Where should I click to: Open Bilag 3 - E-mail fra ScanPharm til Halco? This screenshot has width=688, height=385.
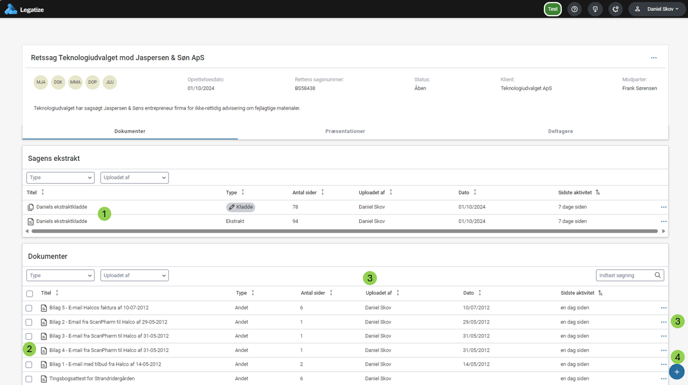pos(109,336)
